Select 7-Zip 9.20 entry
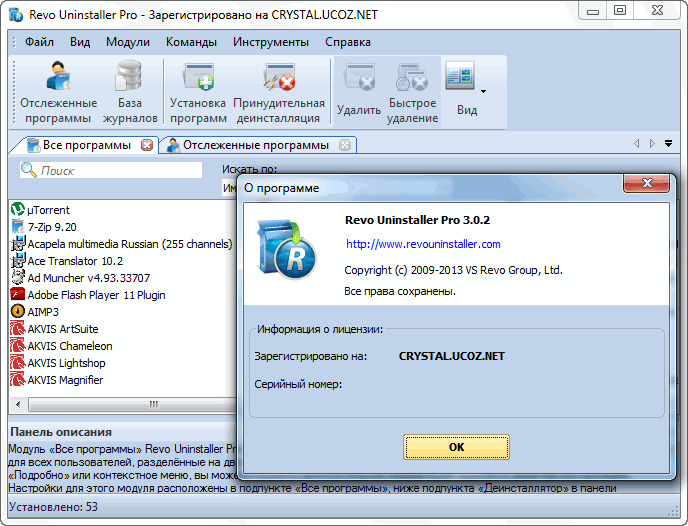Screen dimensions: 688x526 pos(52,227)
